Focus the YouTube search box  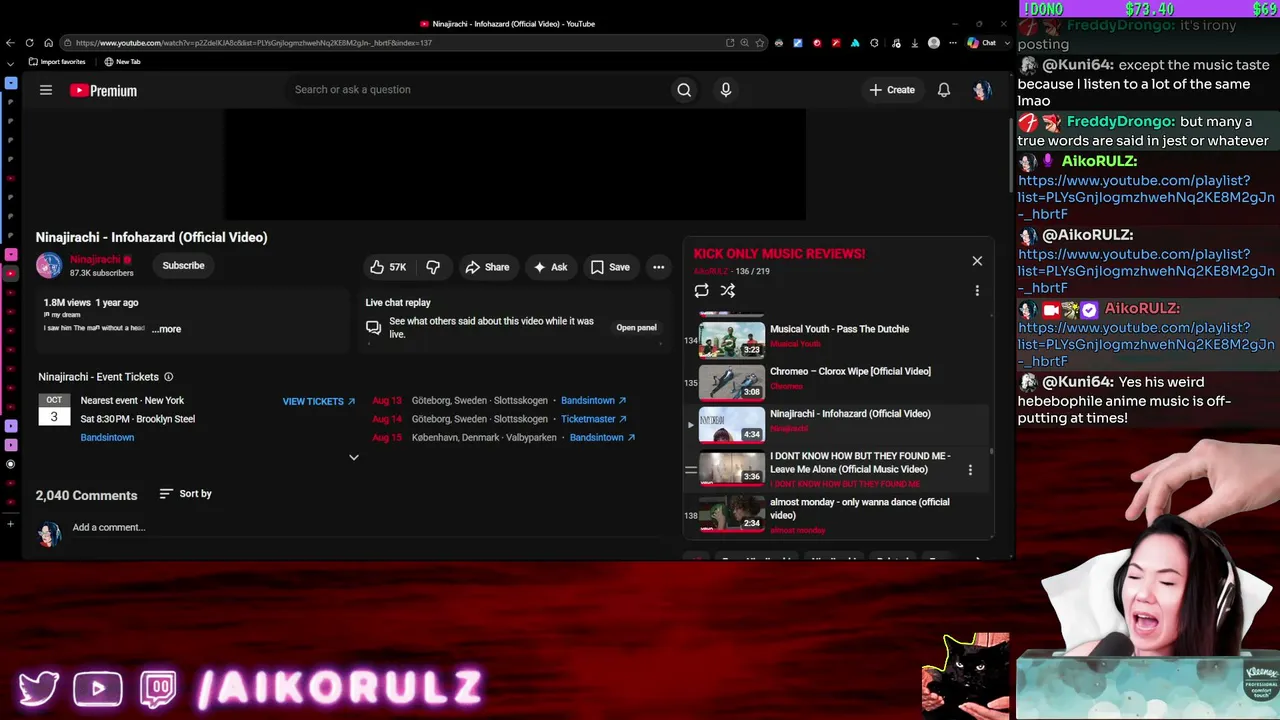click(478, 90)
